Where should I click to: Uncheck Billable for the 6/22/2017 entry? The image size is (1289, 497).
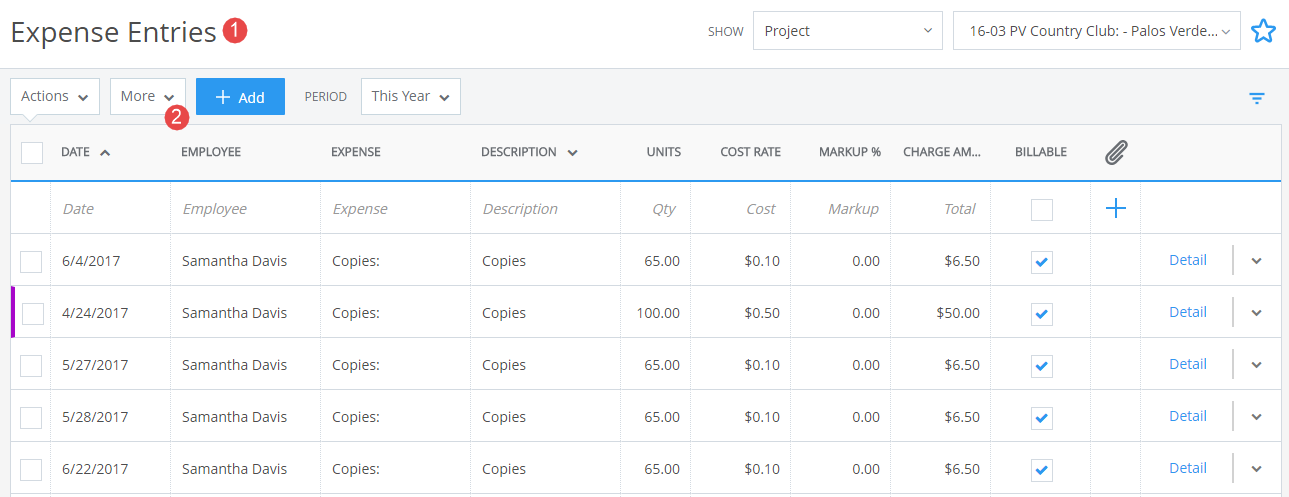pyautogui.click(x=1042, y=469)
